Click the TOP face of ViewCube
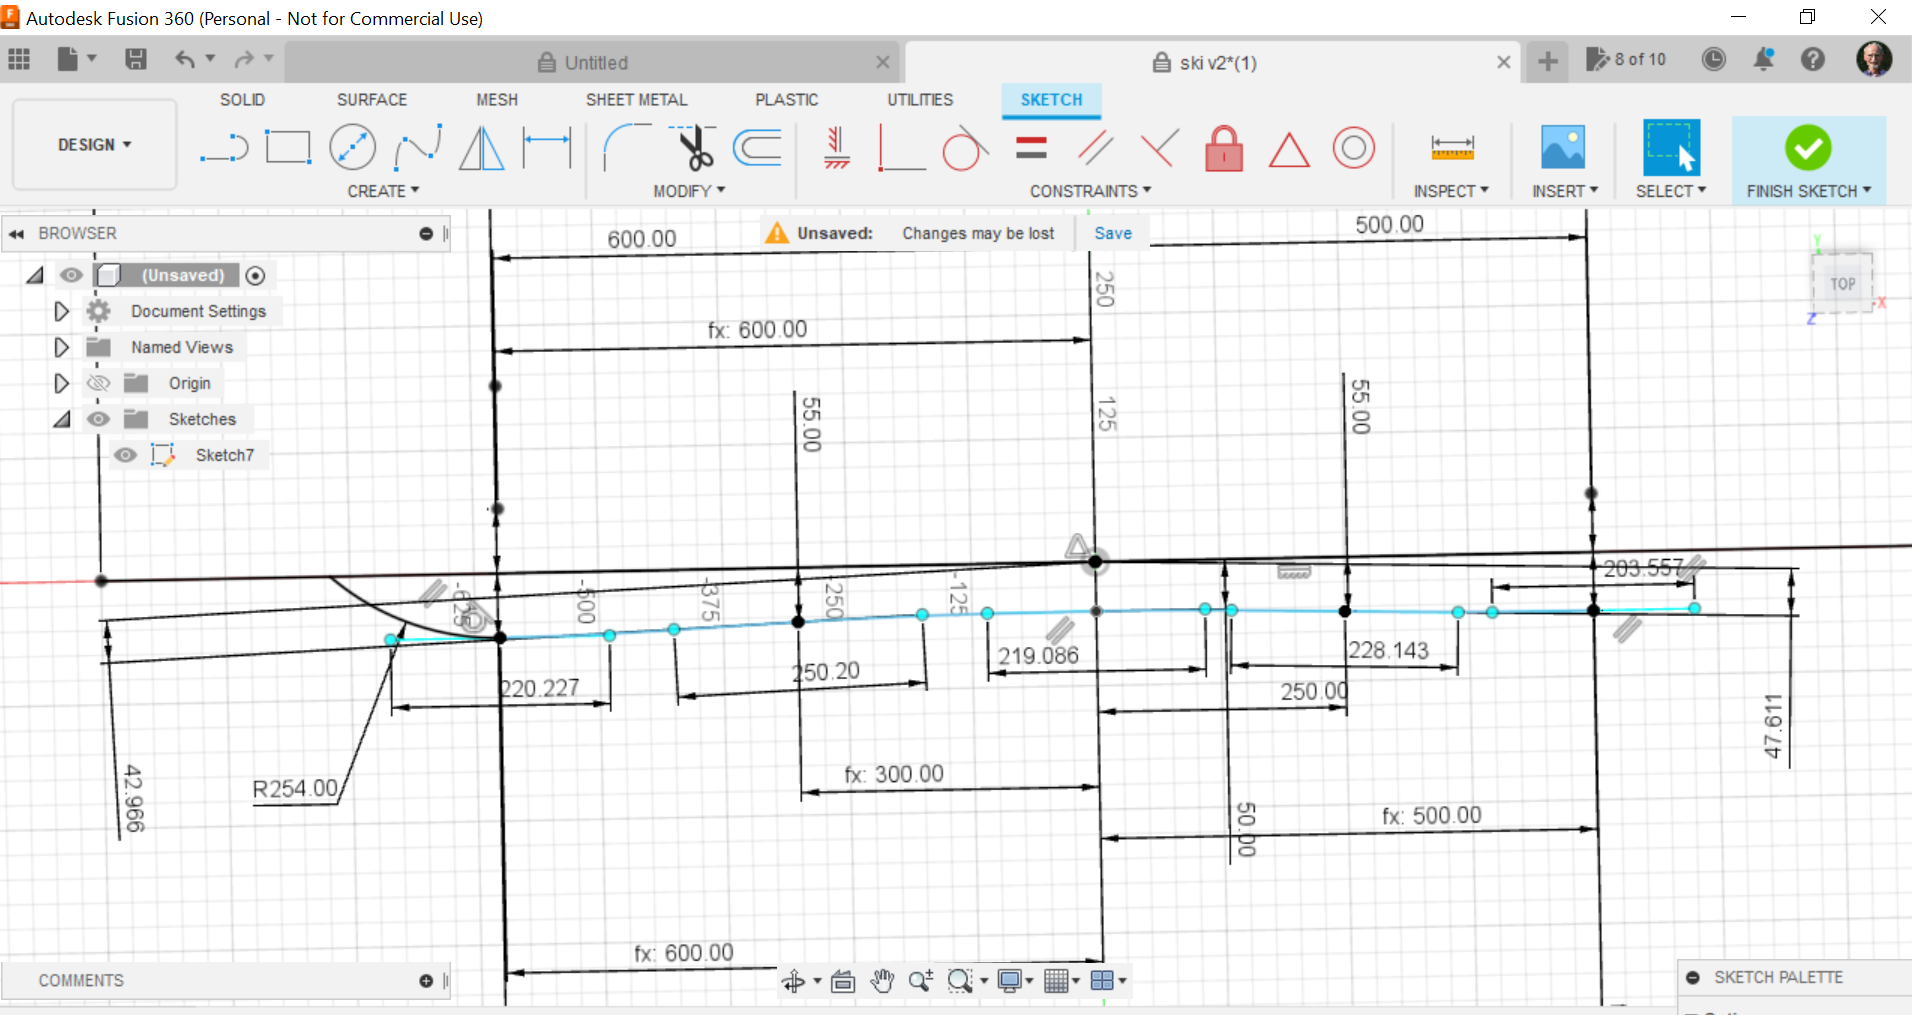 (x=1842, y=284)
